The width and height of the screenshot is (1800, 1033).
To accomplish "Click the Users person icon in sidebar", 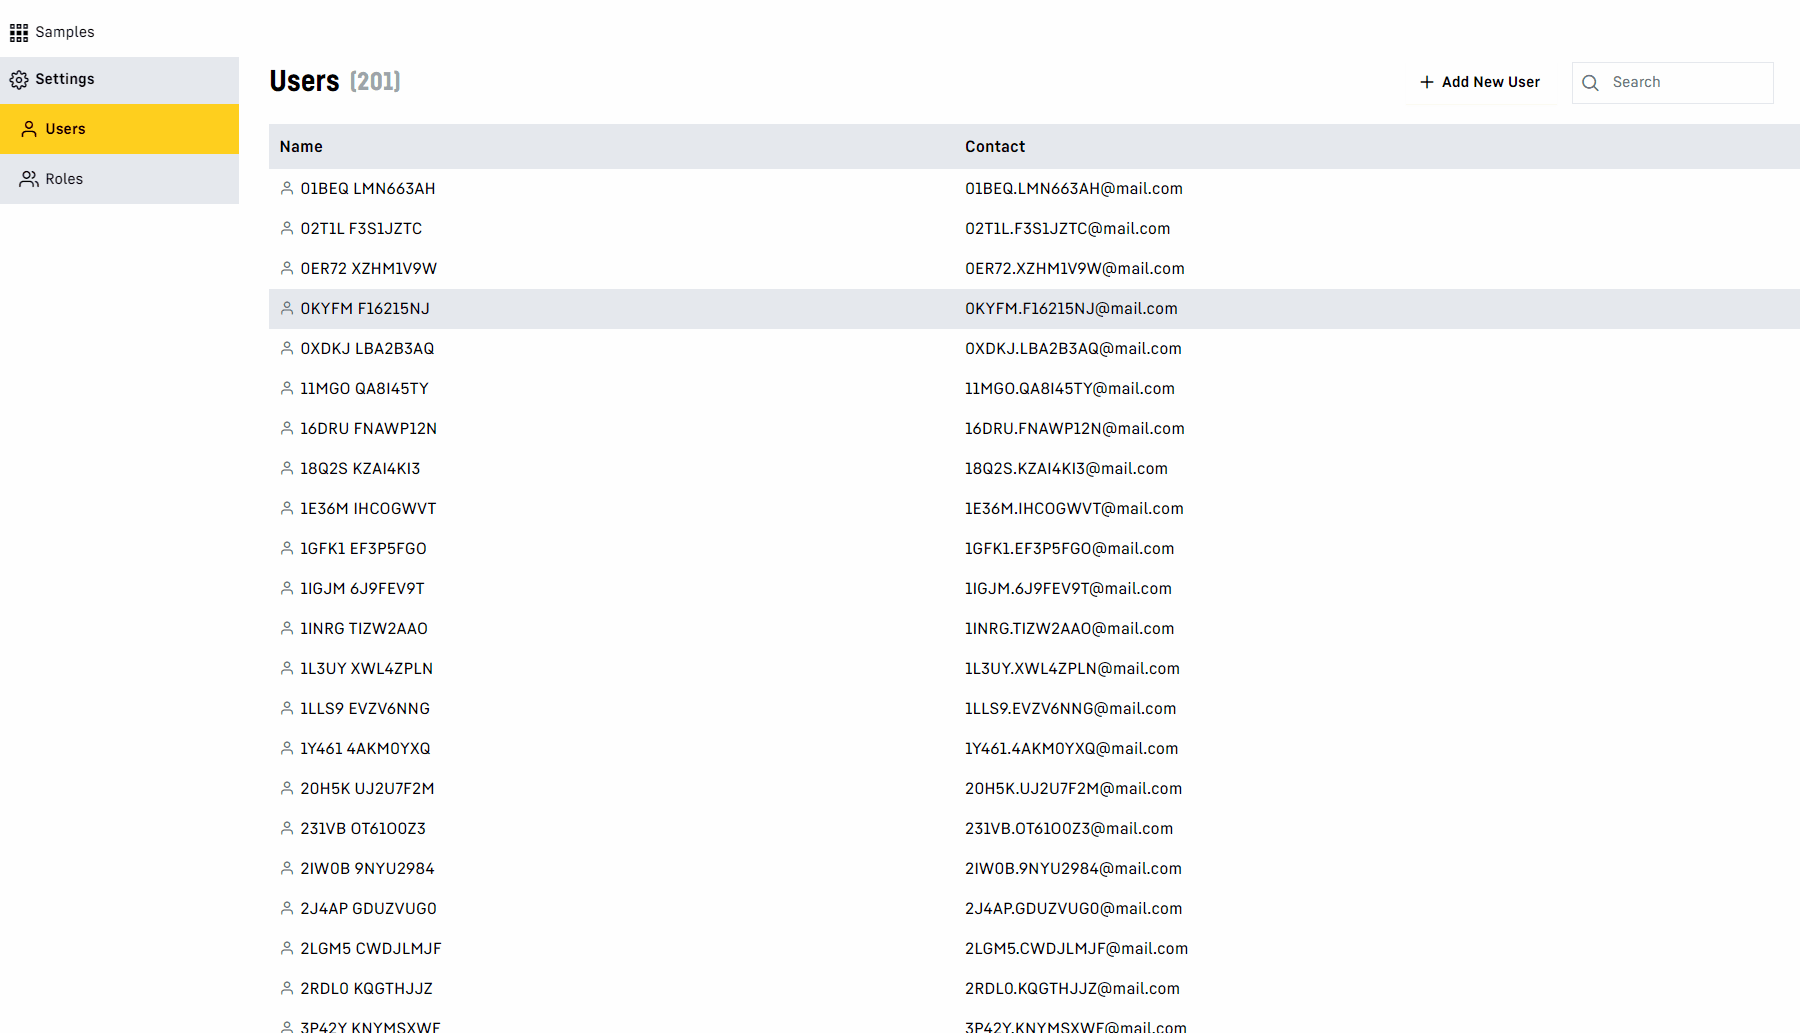I will click(x=29, y=129).
